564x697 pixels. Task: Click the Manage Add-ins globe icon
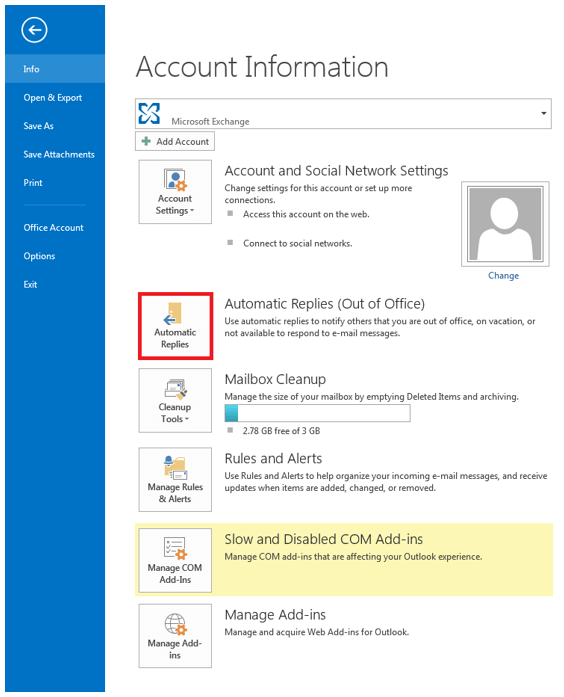[176, 624]
